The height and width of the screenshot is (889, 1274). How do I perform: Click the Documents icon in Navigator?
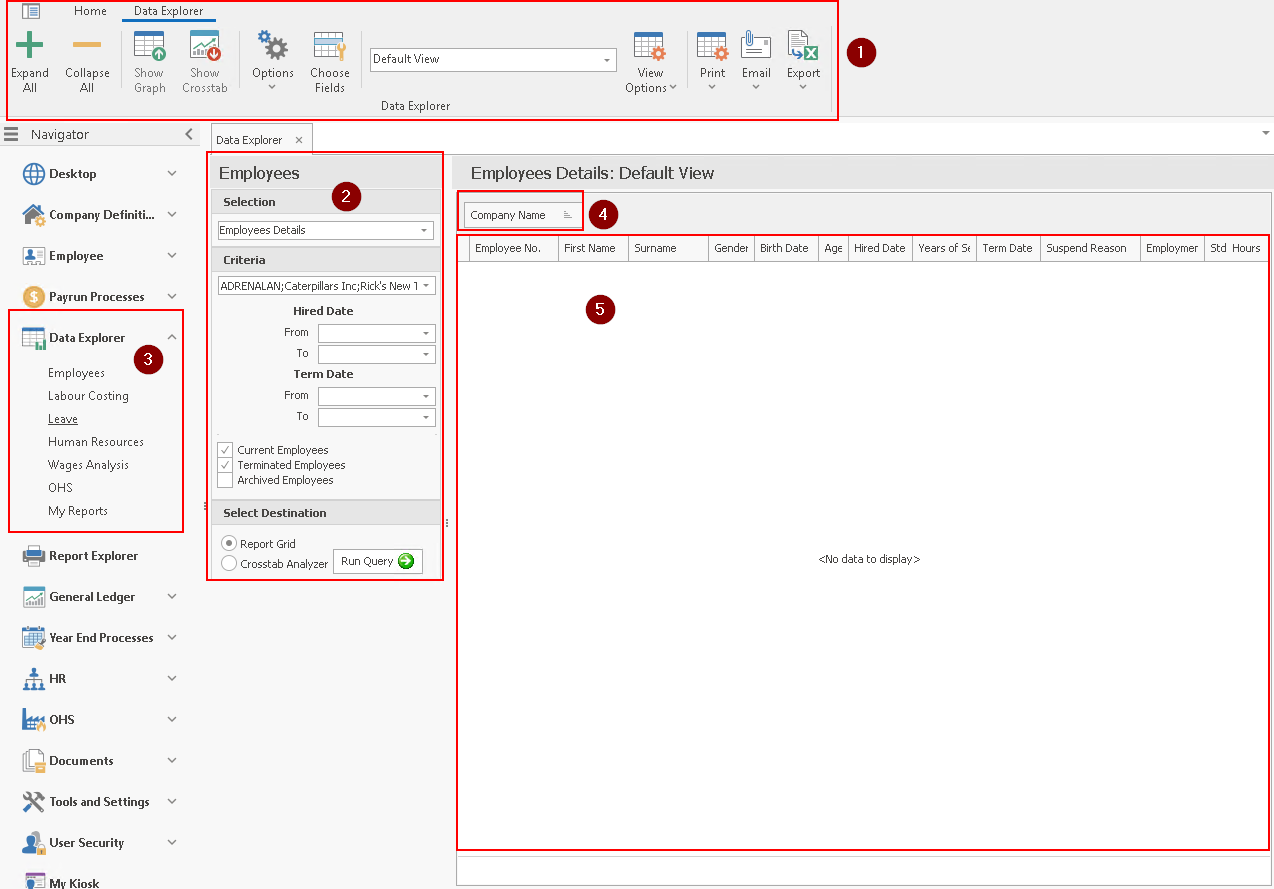point(33,761)
